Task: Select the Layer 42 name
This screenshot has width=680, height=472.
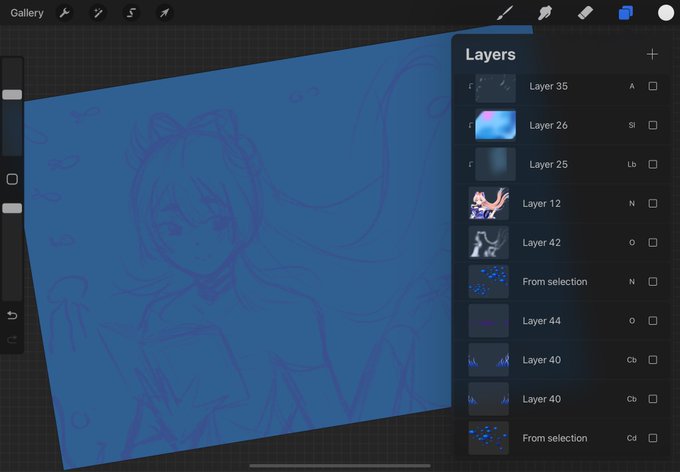Action: pyautogui.click(x=541, y=243)
